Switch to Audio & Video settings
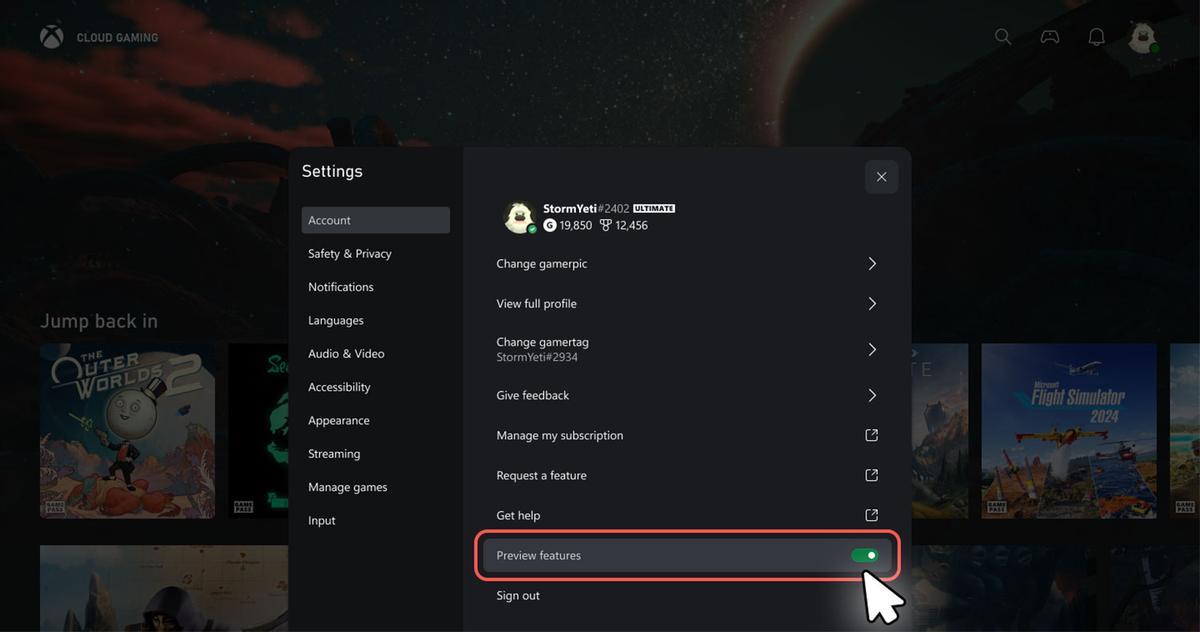The image size is (1200, 632). point(346,354)
